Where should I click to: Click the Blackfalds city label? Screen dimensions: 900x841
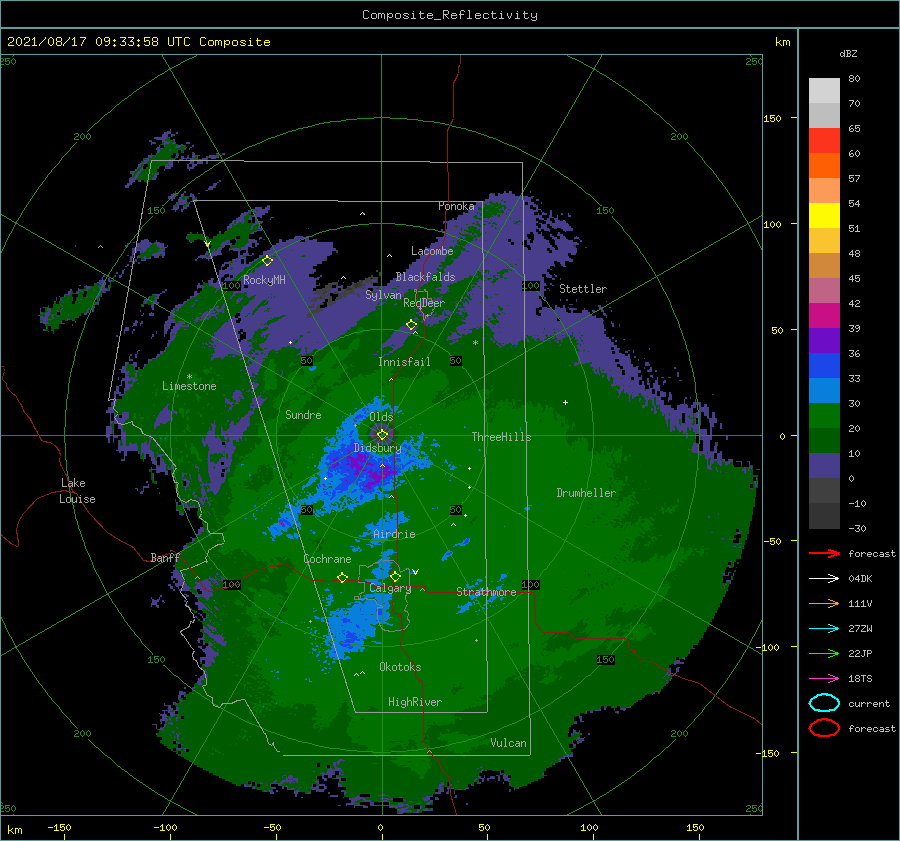425,277
